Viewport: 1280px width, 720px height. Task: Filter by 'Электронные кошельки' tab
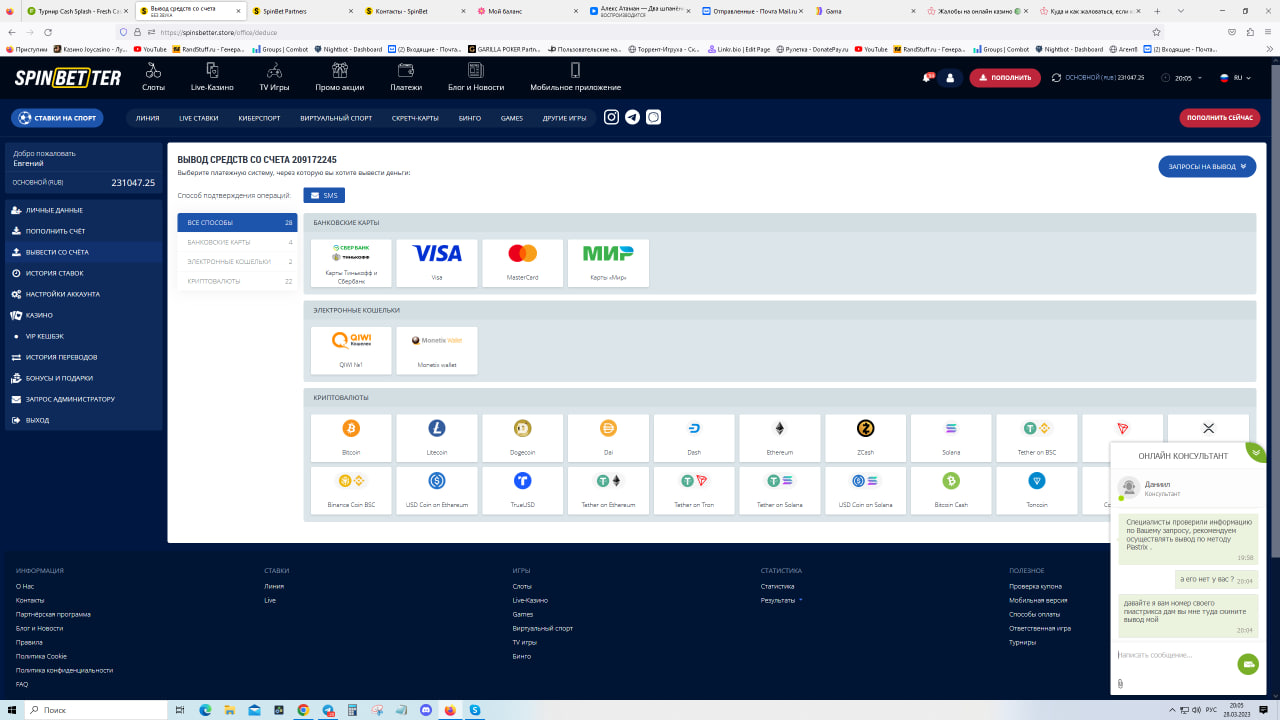(x=237, y=262)
